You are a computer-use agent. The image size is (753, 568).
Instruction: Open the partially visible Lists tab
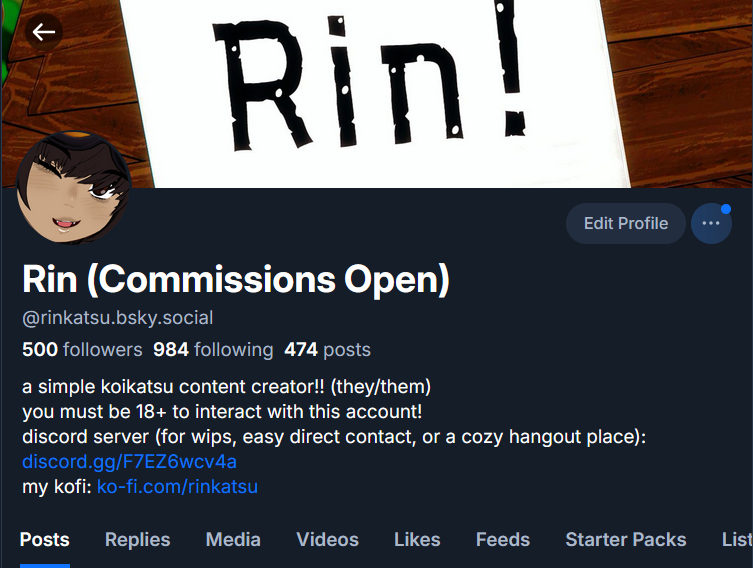click(737, 540)
